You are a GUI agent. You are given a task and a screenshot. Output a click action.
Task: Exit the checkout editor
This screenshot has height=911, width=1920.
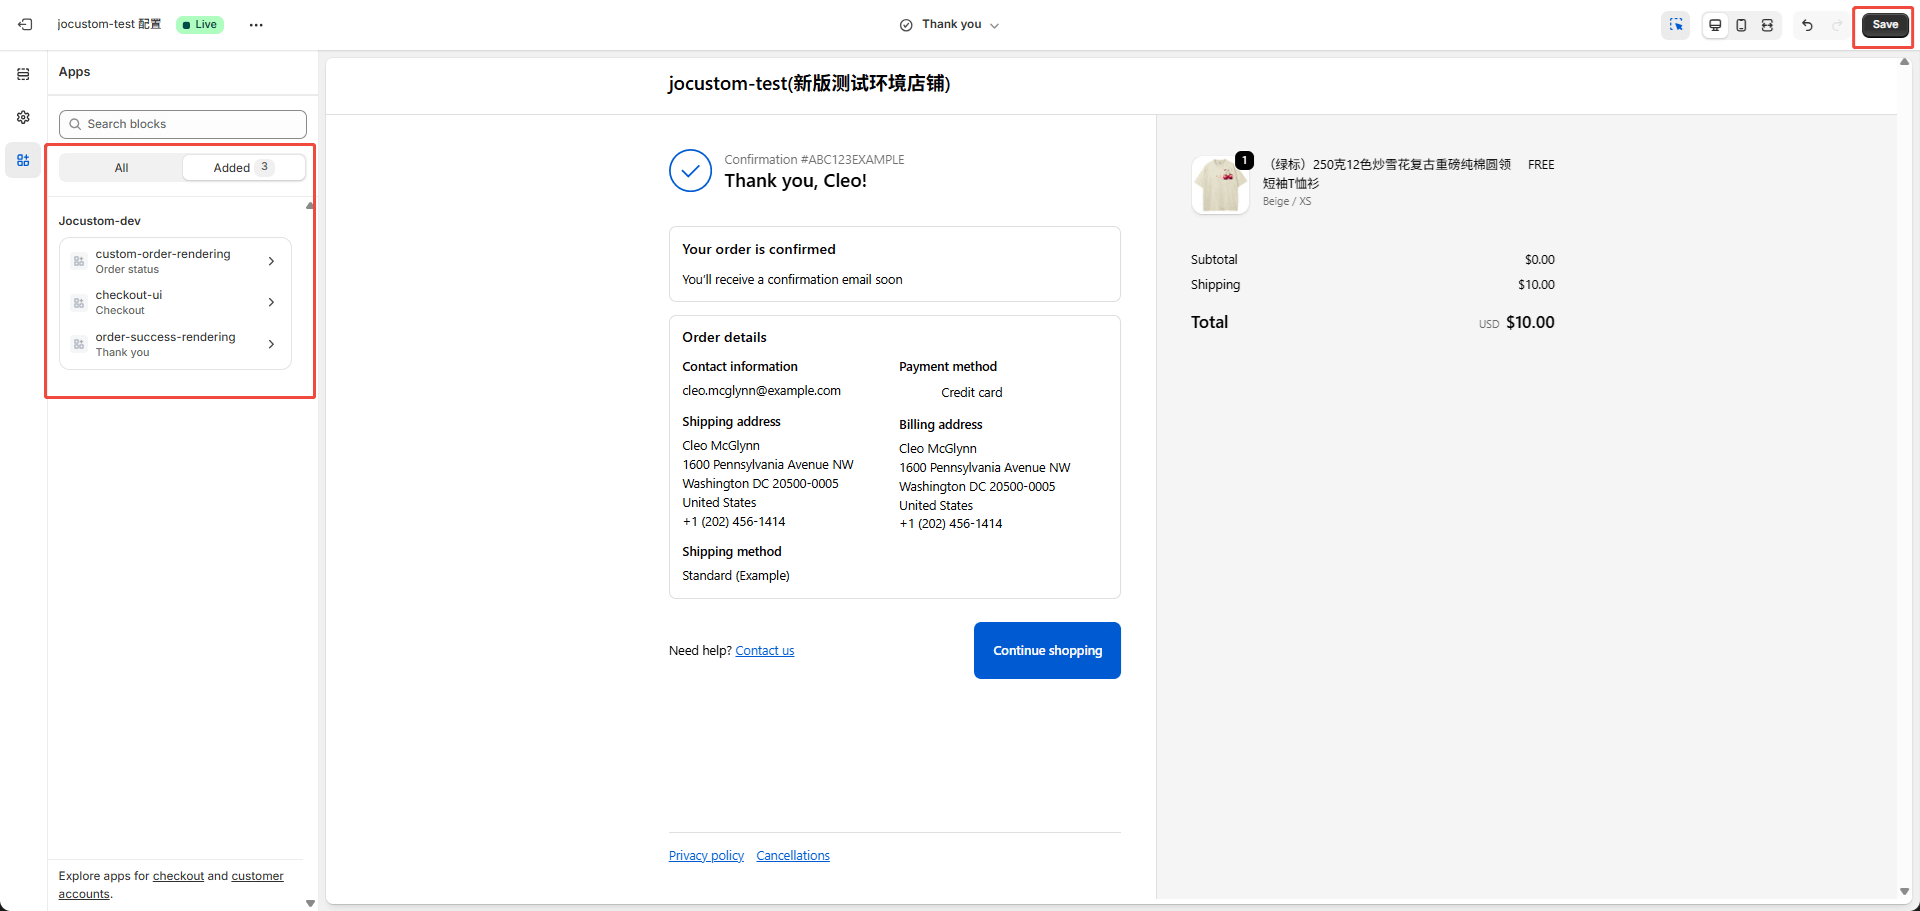[25, 25]
